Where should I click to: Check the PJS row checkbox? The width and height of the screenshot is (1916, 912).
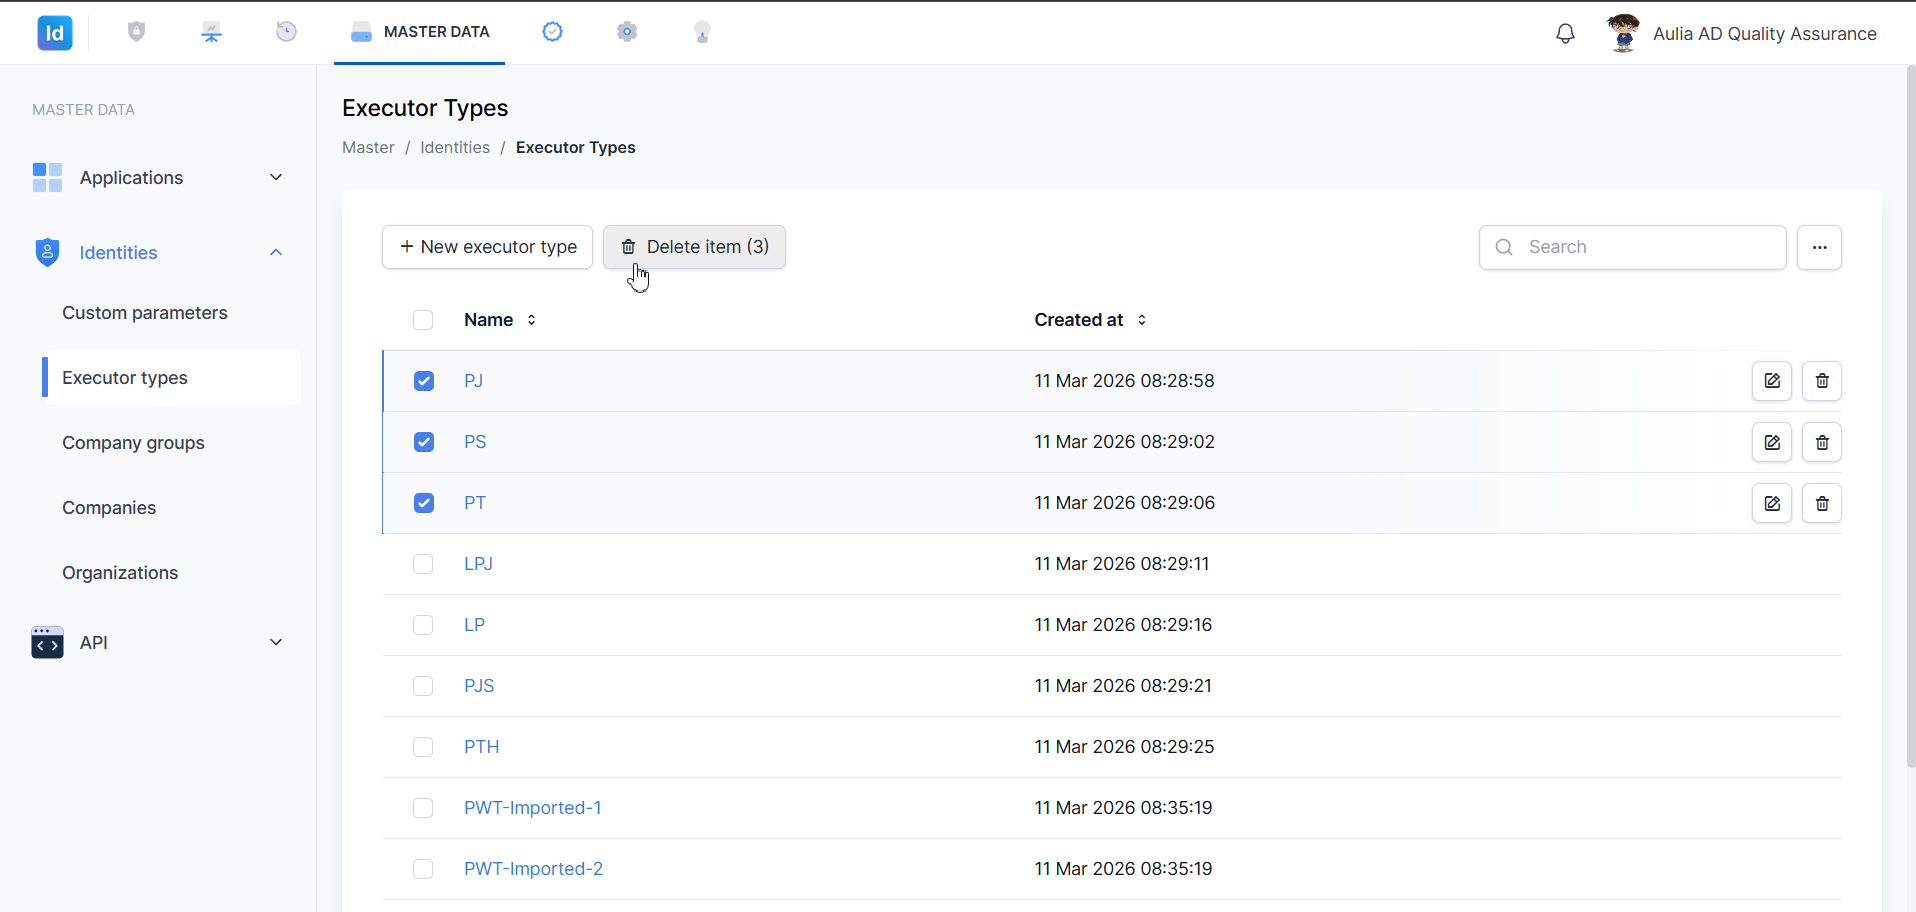(x=423, y=686)
